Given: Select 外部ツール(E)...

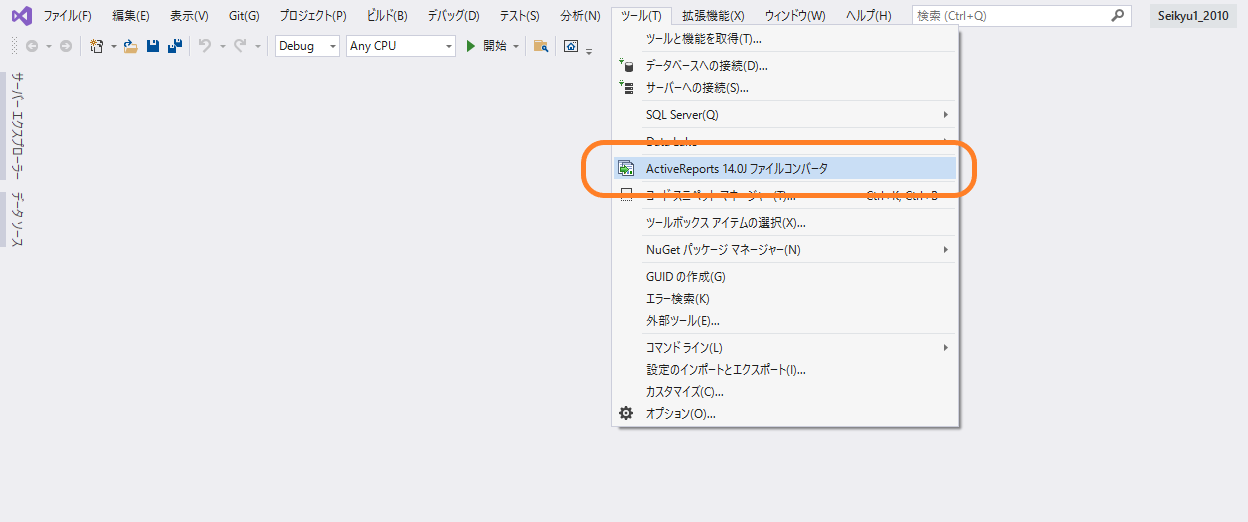Looking at the screenshot, I should 785,321.
